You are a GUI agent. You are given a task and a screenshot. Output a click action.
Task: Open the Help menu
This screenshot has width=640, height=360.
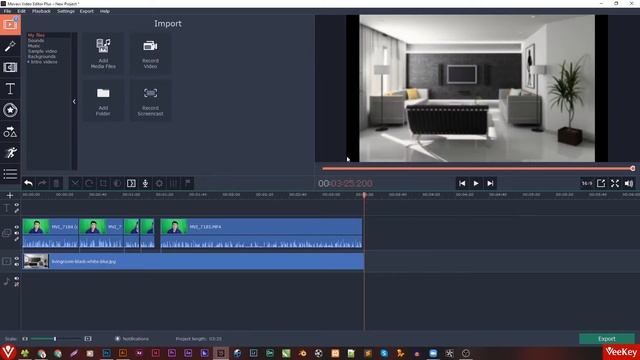click(105, 11)
